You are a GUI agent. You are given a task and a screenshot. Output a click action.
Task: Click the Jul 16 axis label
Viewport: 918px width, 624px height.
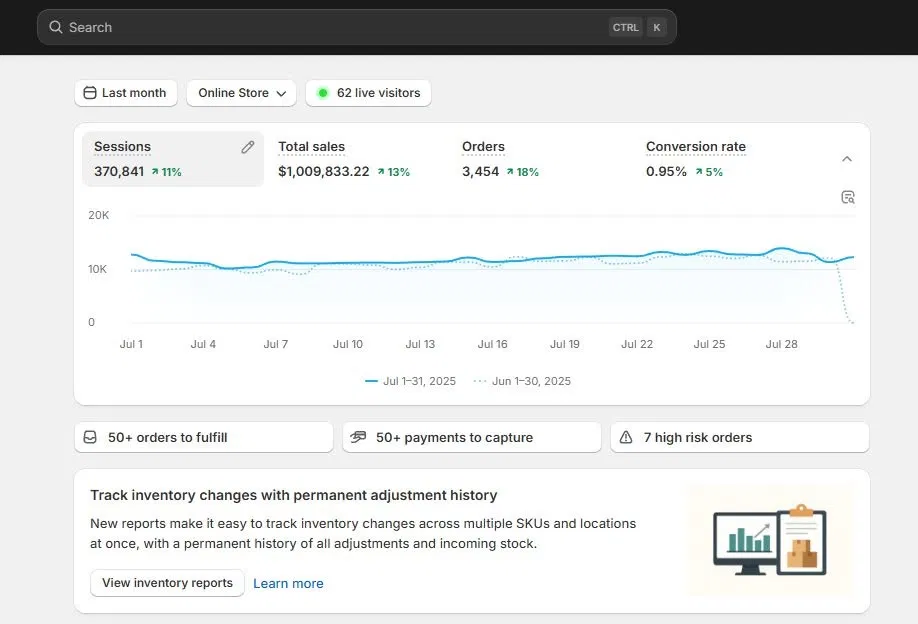492,344
